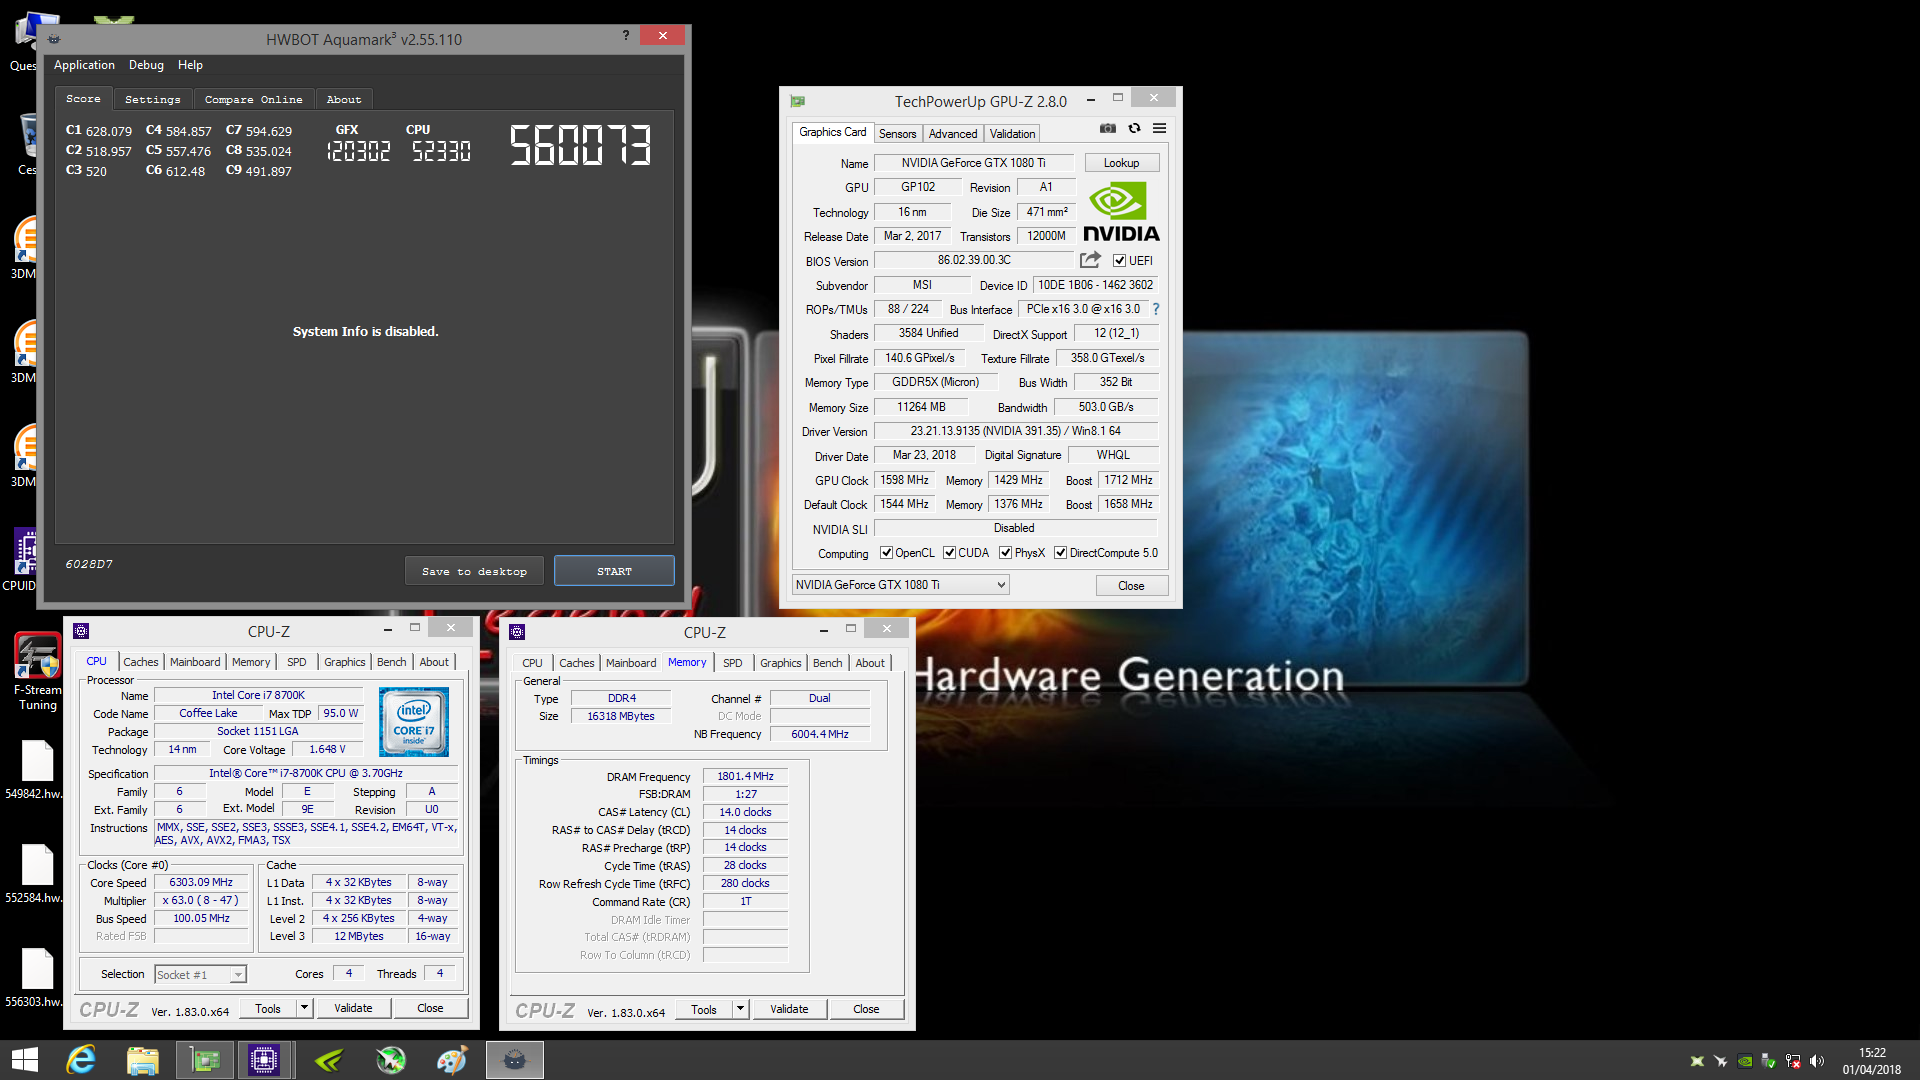Click Save to desktop in Aquamark

click(x=474, y=571)
